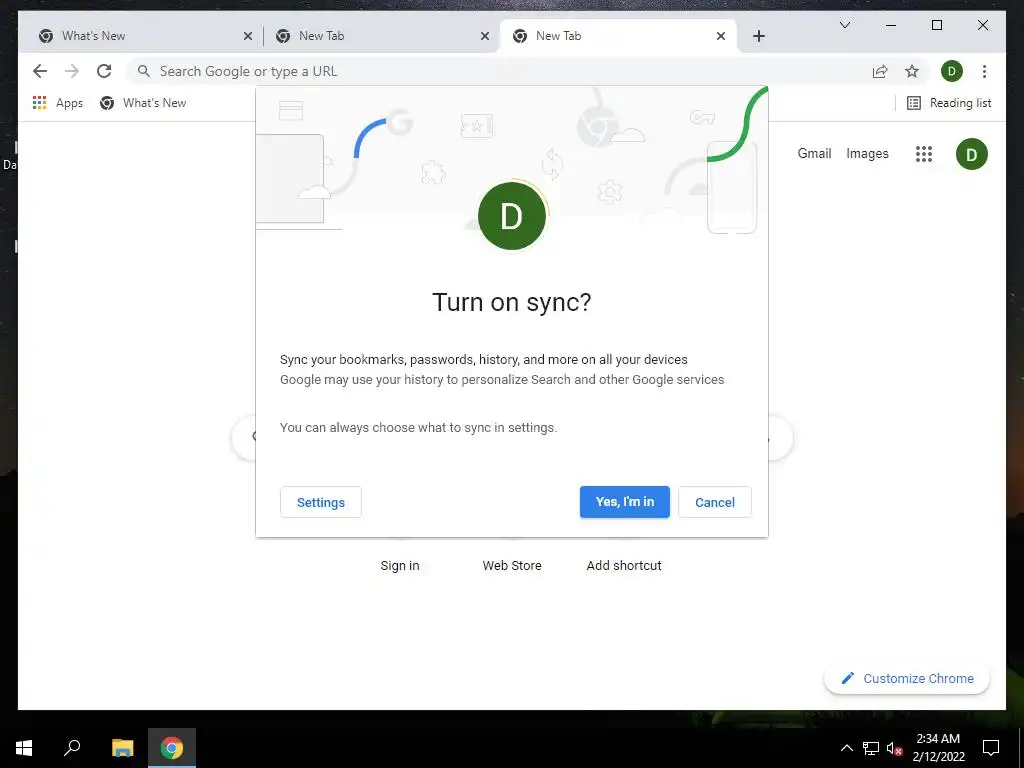Close the active New Tab

(721, 36)
